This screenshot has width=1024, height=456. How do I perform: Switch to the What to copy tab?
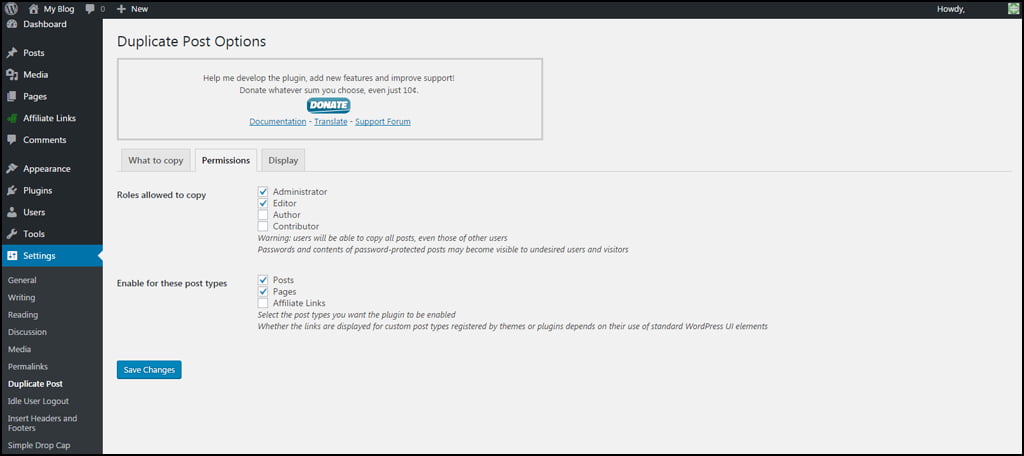[x=155, y=161]
